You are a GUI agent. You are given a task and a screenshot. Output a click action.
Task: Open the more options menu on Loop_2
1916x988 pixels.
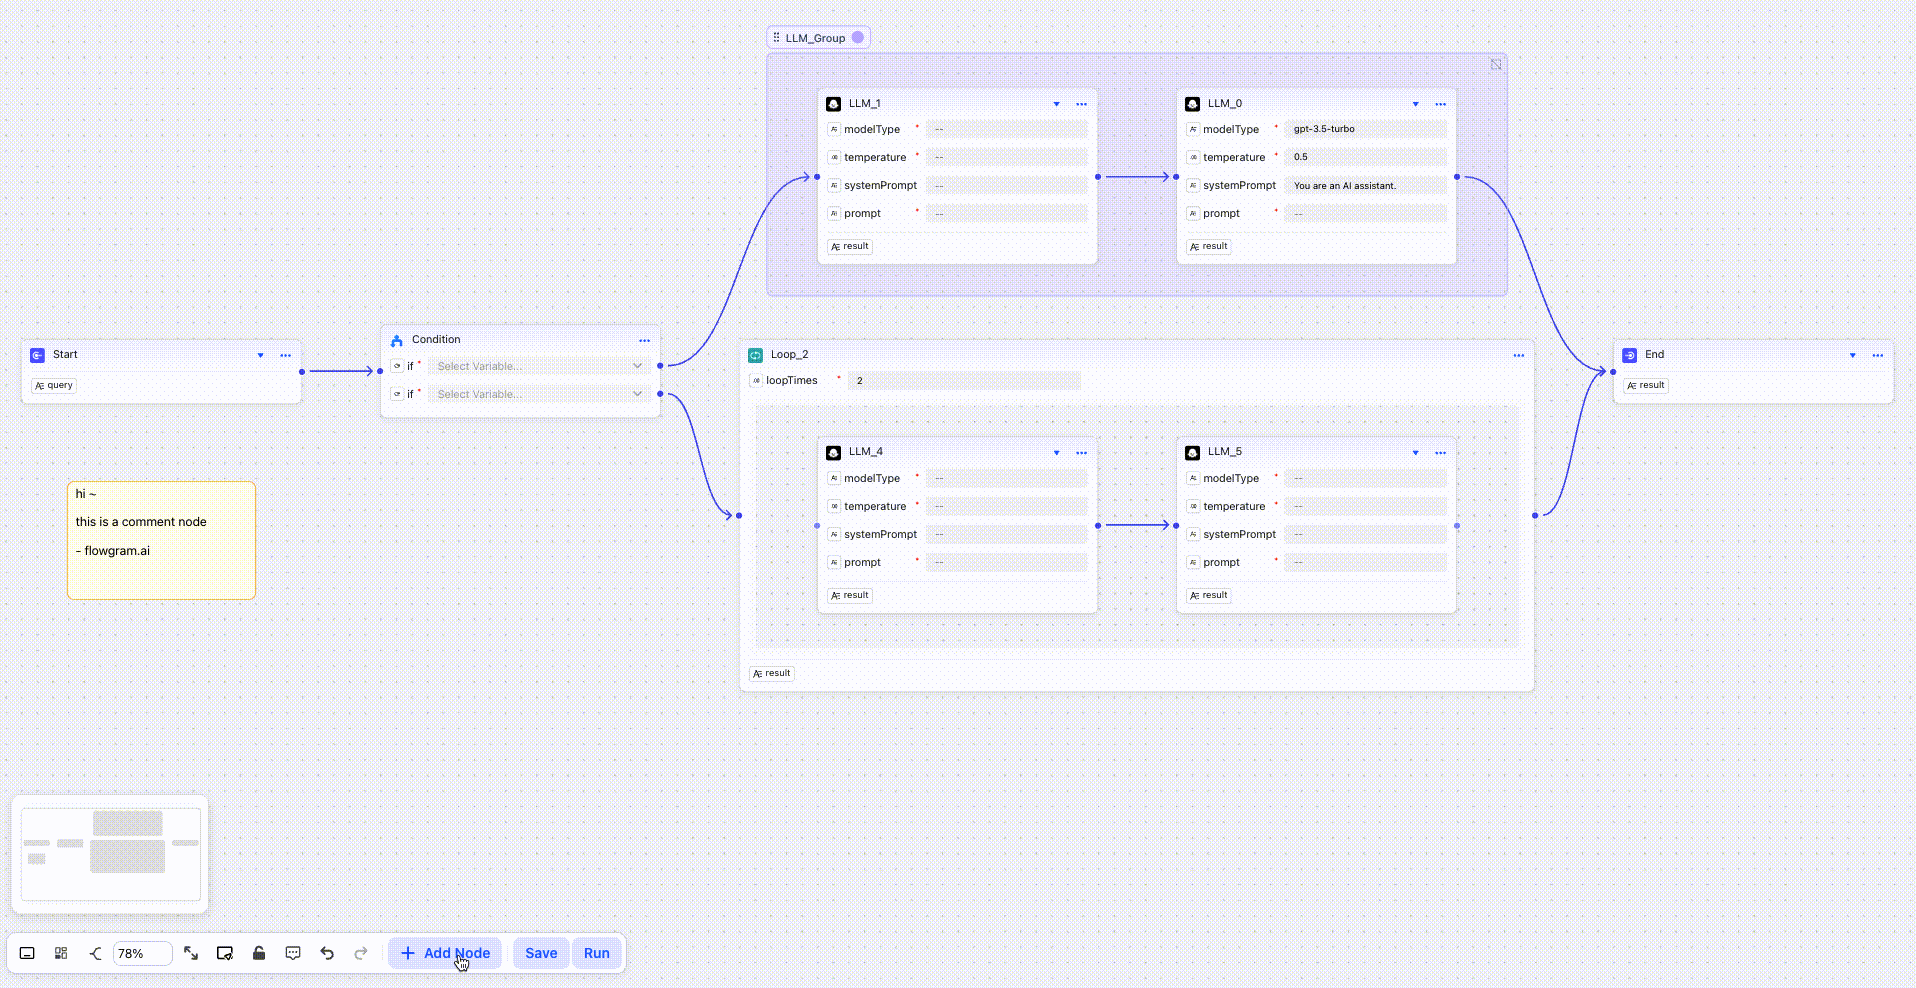(1518, 354)
